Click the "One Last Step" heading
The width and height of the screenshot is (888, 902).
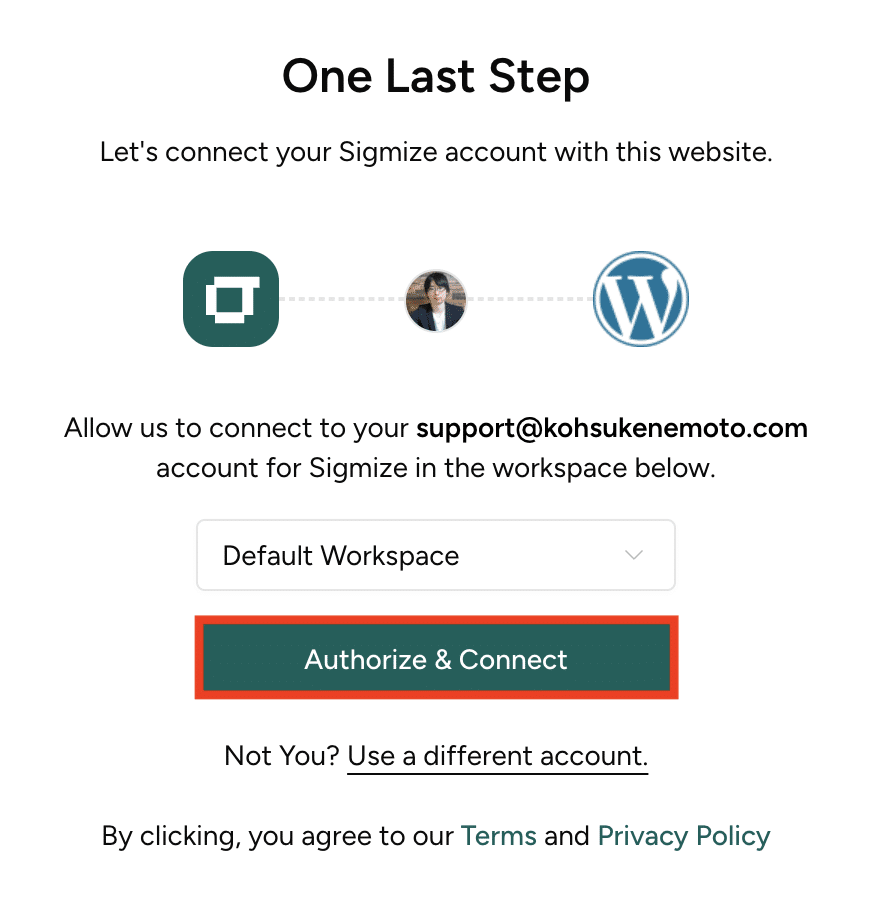[436, 76]
